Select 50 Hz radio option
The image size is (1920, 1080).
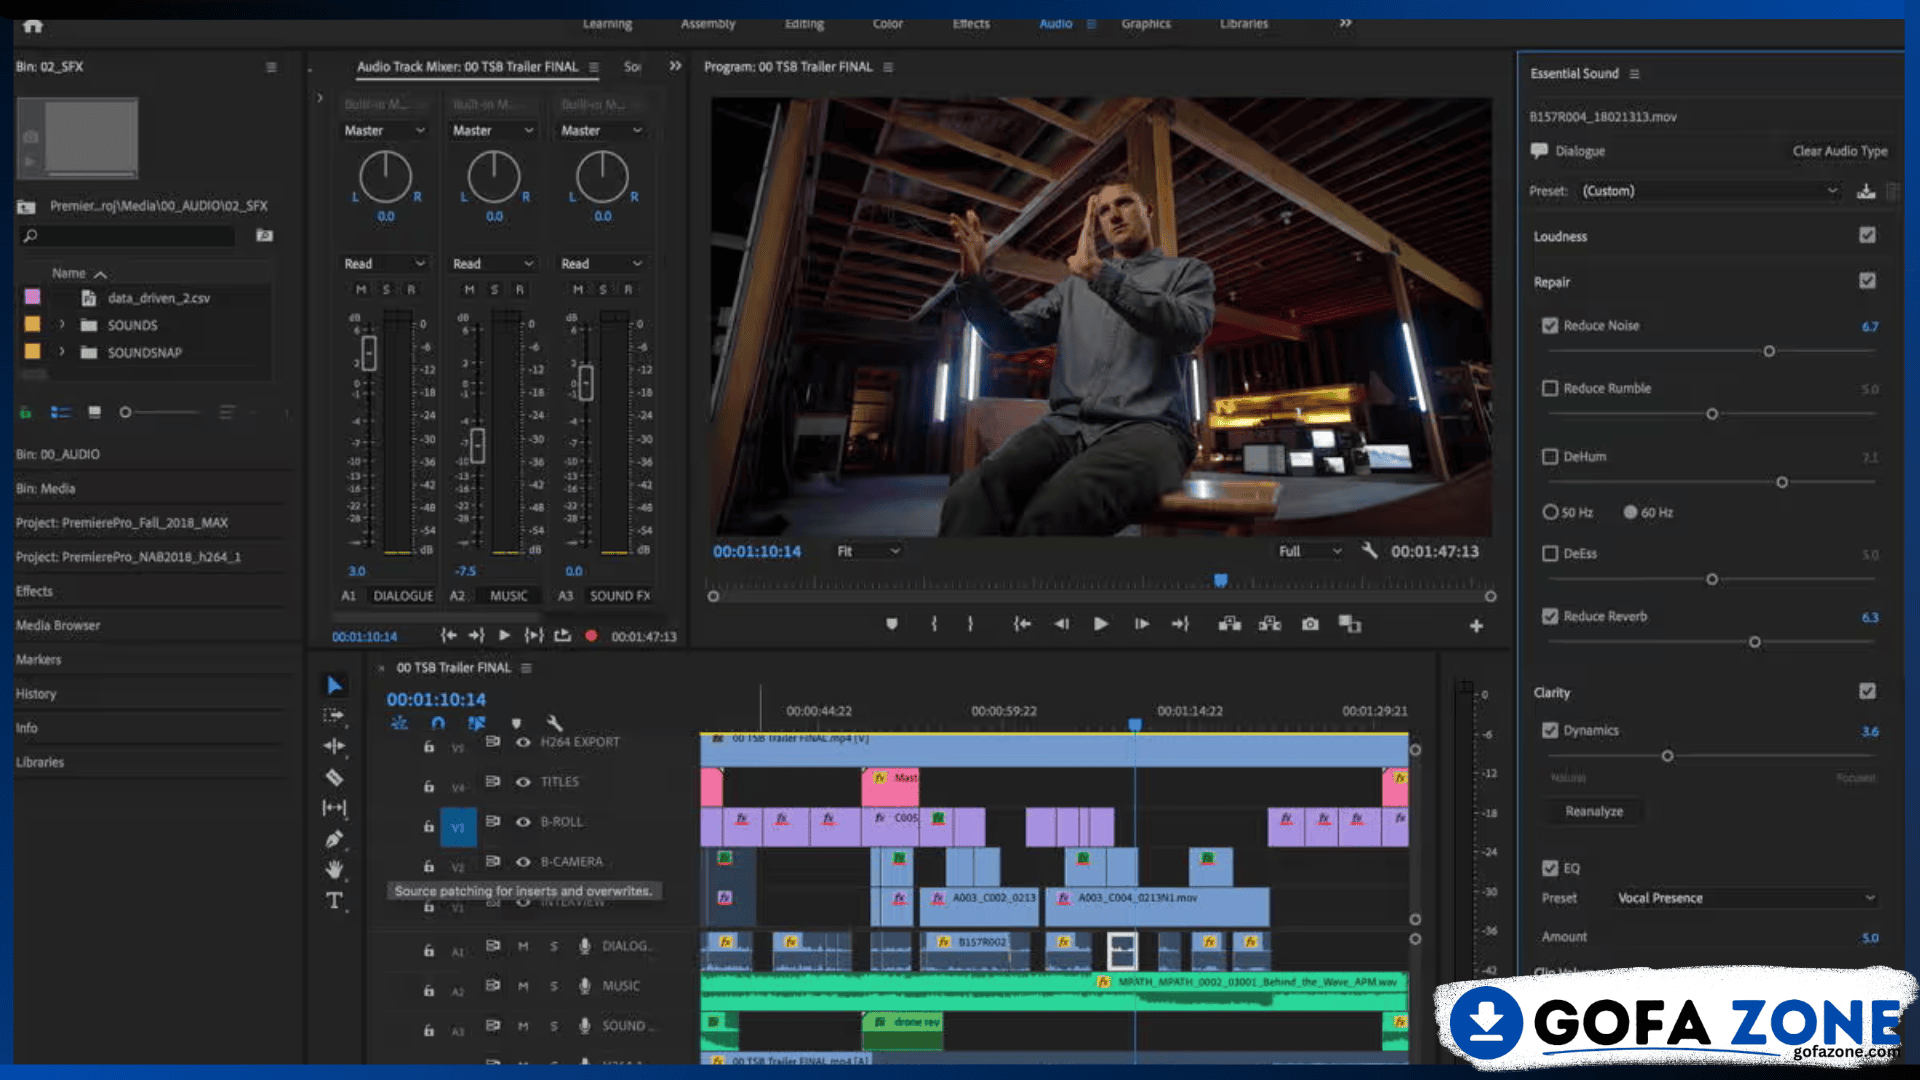point(1550,512)
